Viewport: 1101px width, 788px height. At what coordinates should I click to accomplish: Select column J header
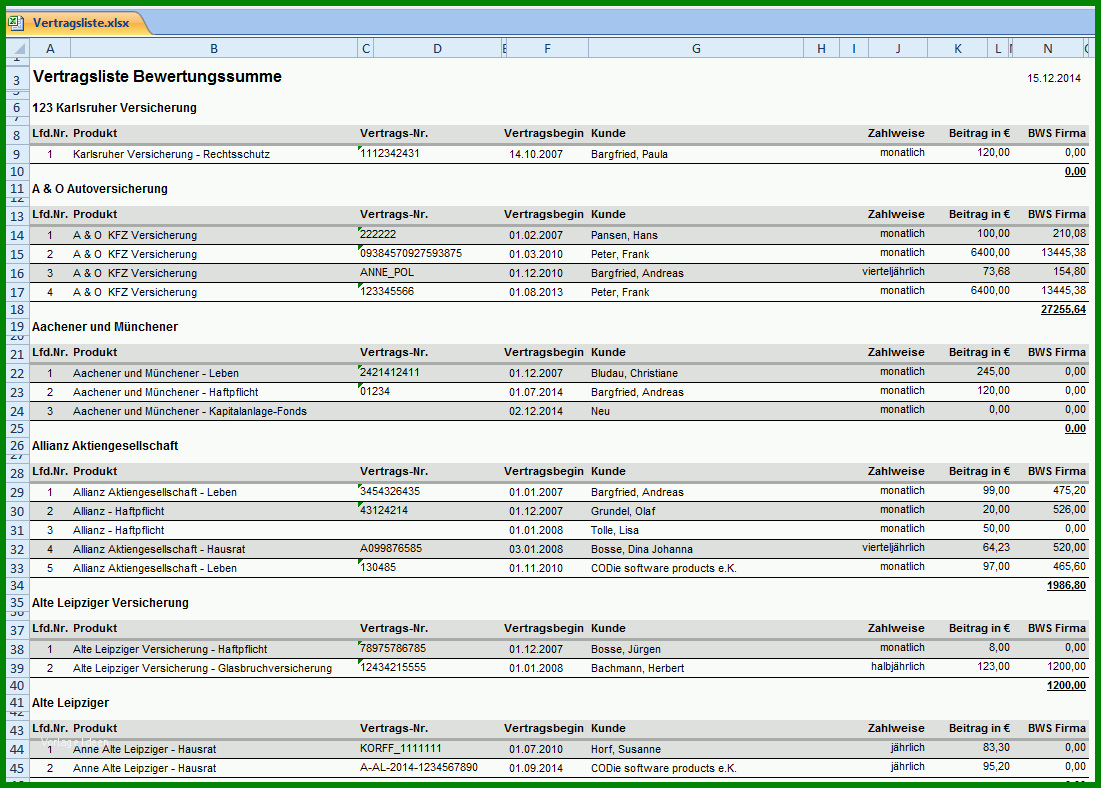[898, 48]
